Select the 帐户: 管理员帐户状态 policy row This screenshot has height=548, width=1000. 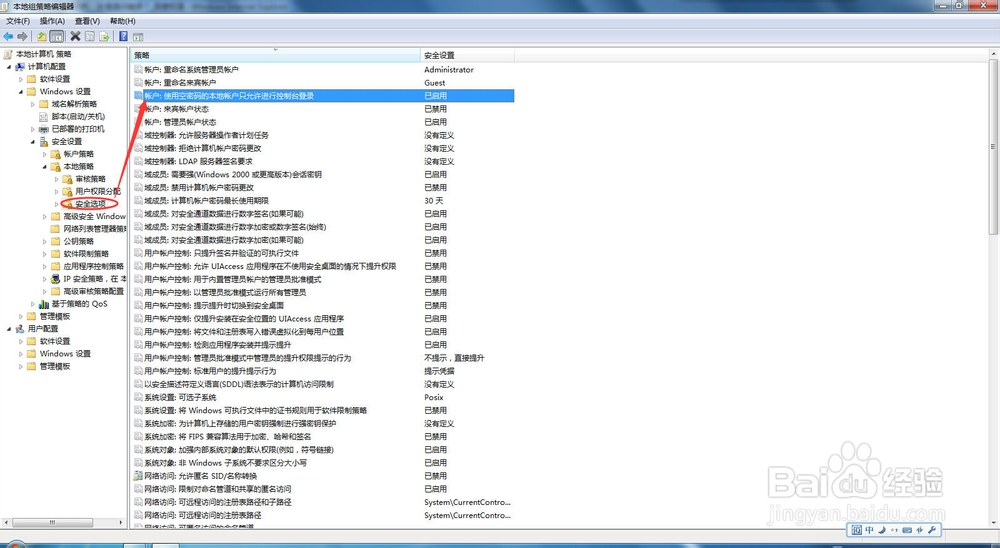pos(323,122)
